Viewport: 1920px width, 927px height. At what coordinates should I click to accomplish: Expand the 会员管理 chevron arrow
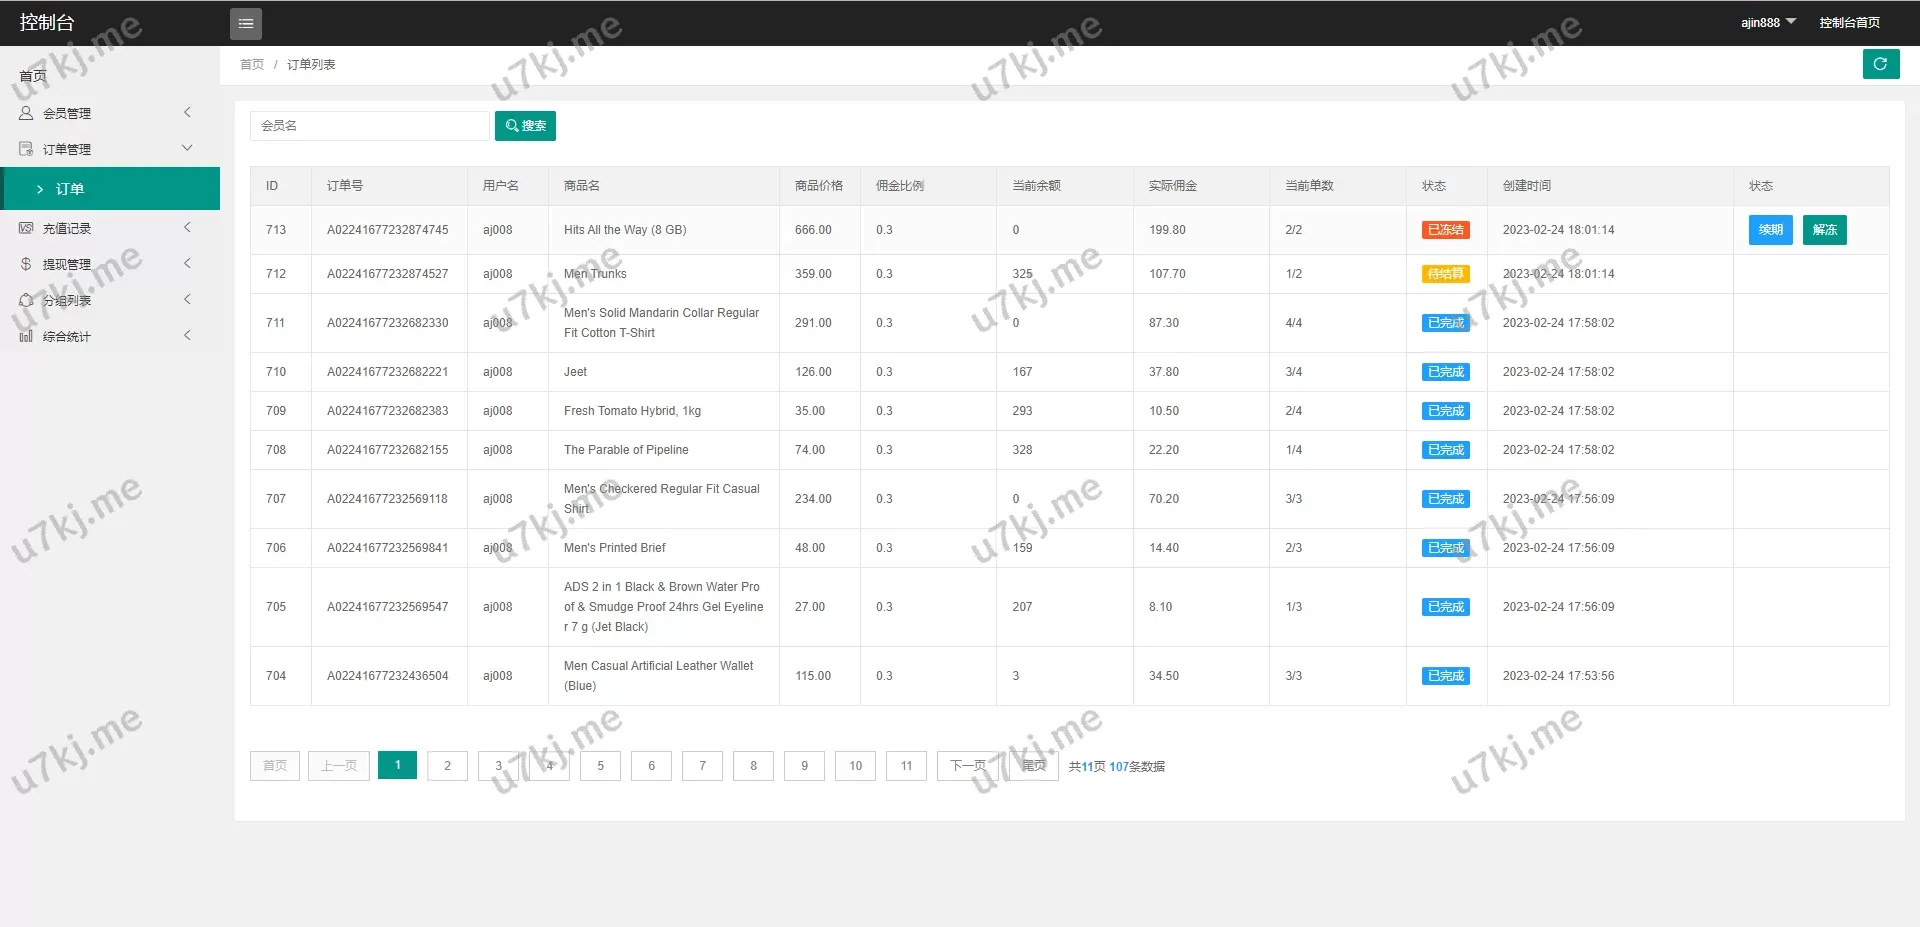187,113
